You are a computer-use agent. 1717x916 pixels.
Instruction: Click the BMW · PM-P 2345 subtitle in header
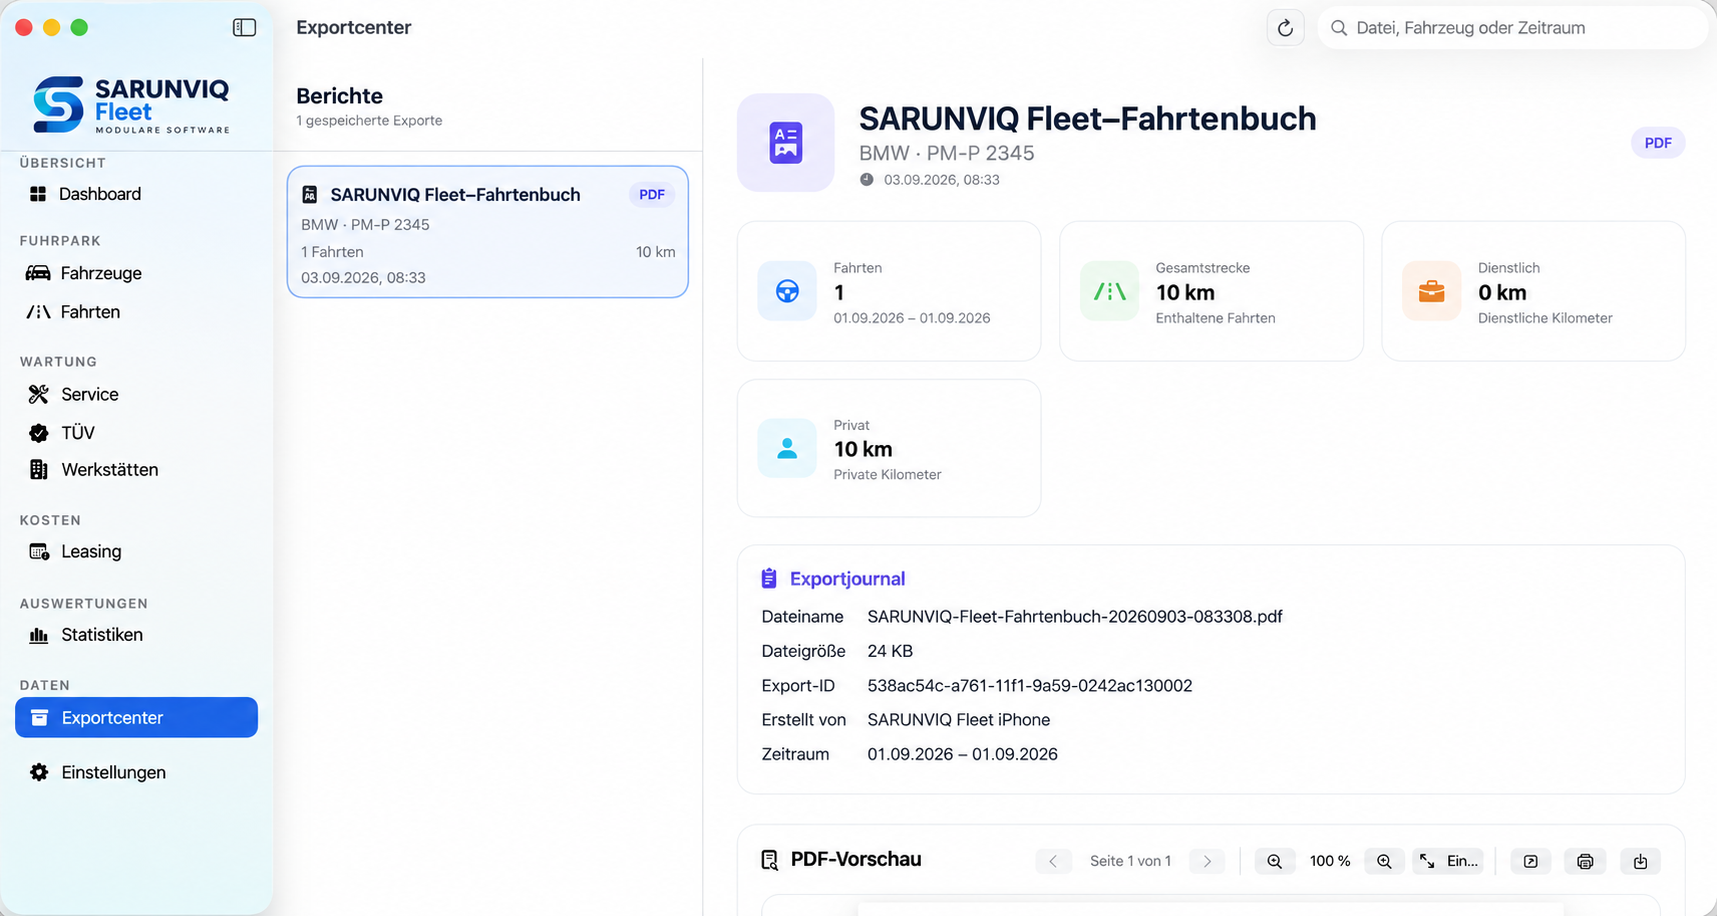pos(947,153)
